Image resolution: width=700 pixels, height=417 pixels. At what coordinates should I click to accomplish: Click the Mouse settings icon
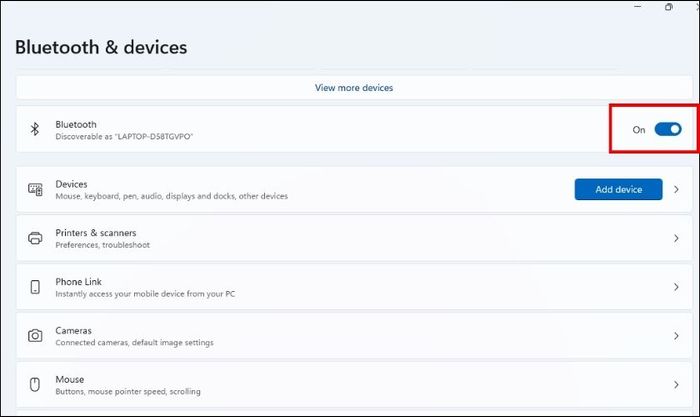click(x=35, y=384)
